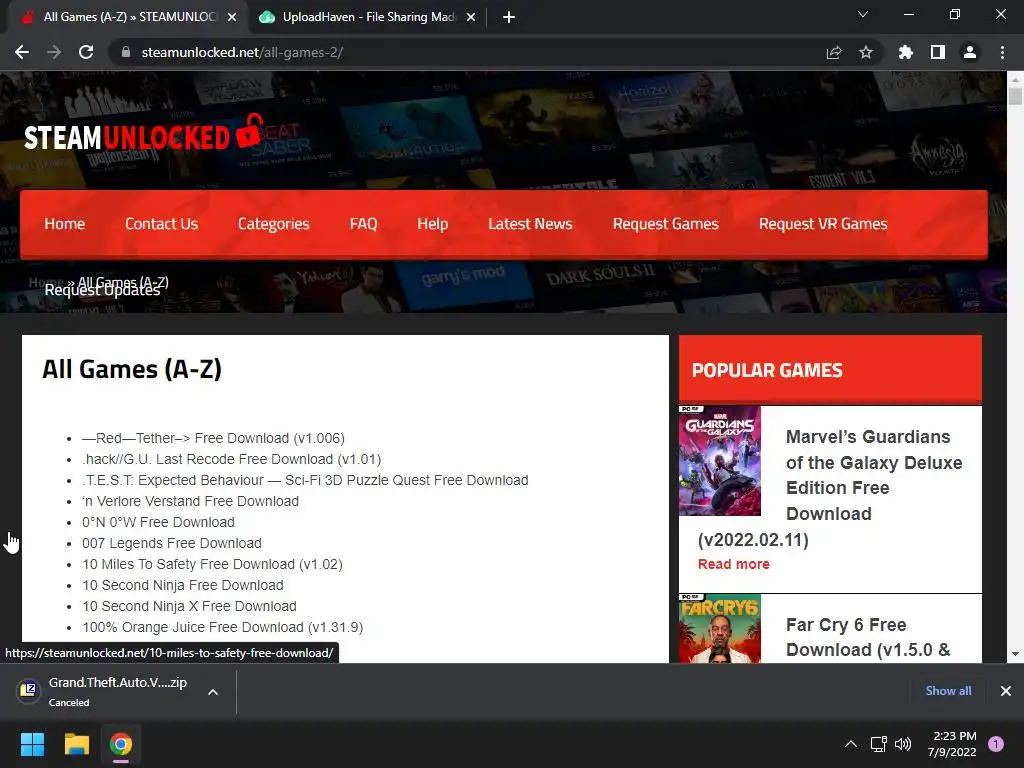Open the Chrome profile avatar
Image resolution: width=1024 pixels, height=768 pixels.
tap(970, 52)
